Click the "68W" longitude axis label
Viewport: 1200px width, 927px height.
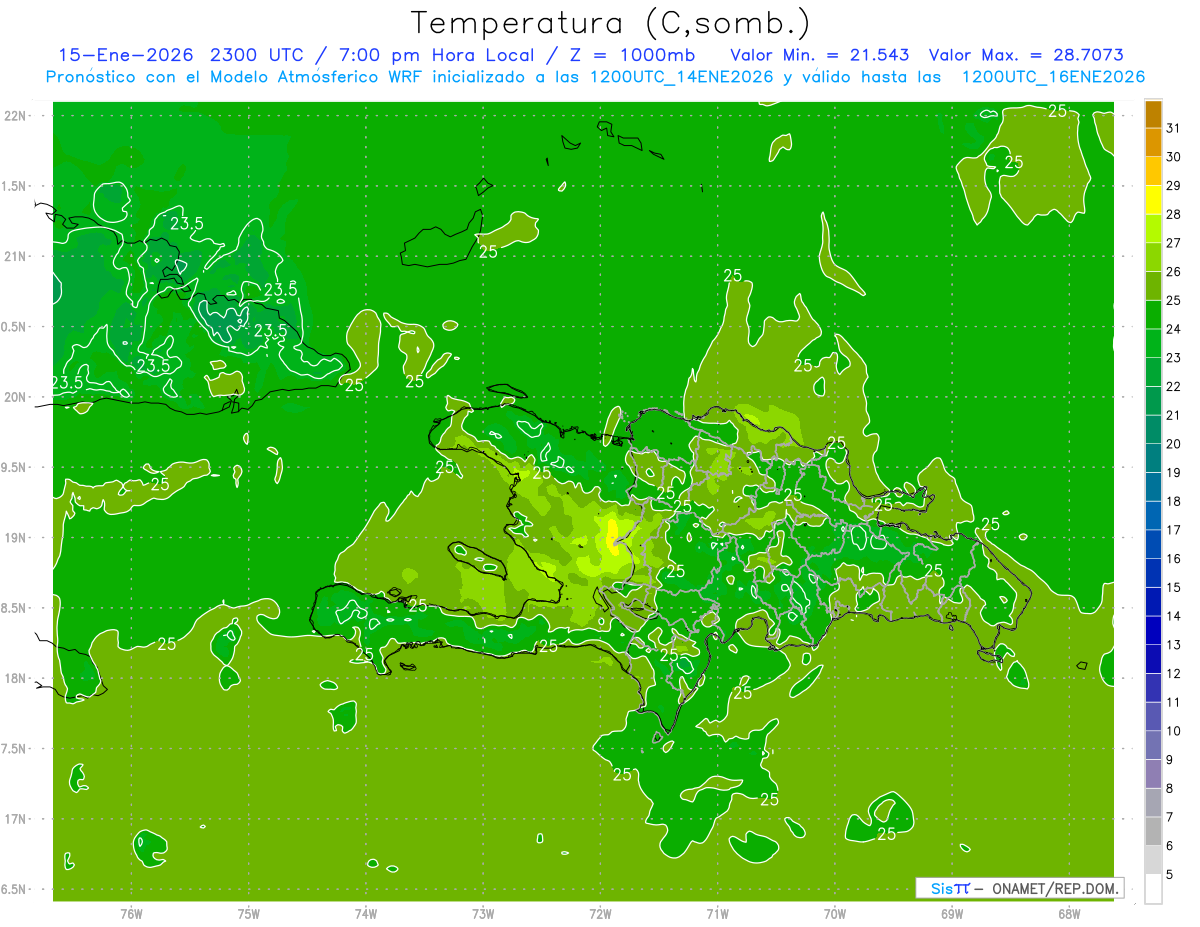1069,914
